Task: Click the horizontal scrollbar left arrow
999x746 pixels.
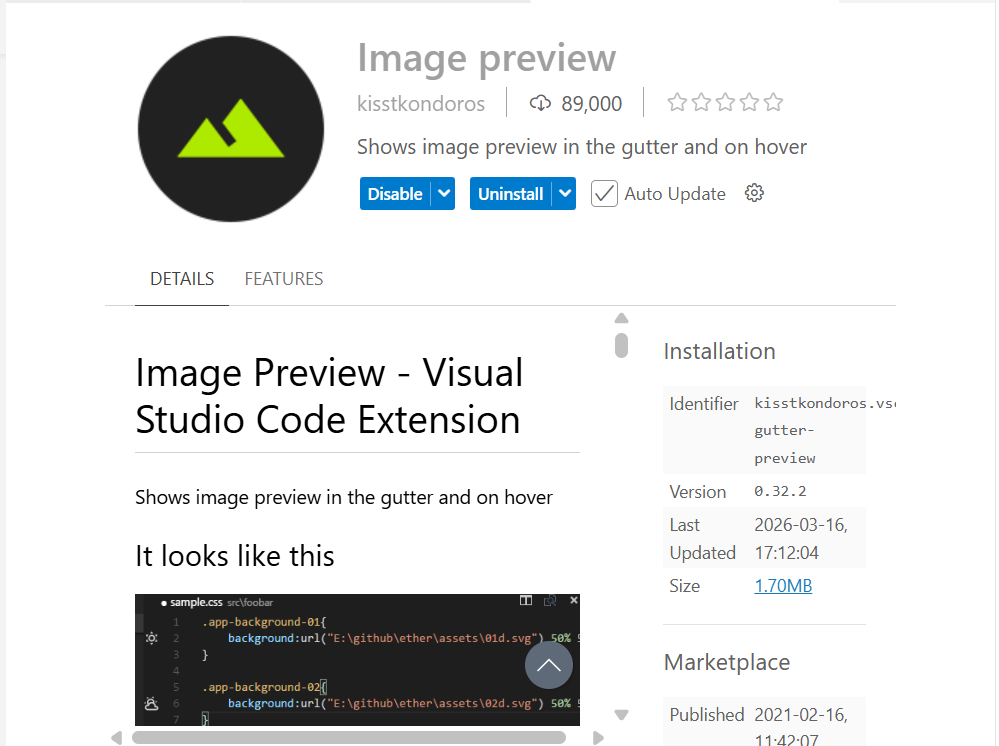Action: coord(117,738)
